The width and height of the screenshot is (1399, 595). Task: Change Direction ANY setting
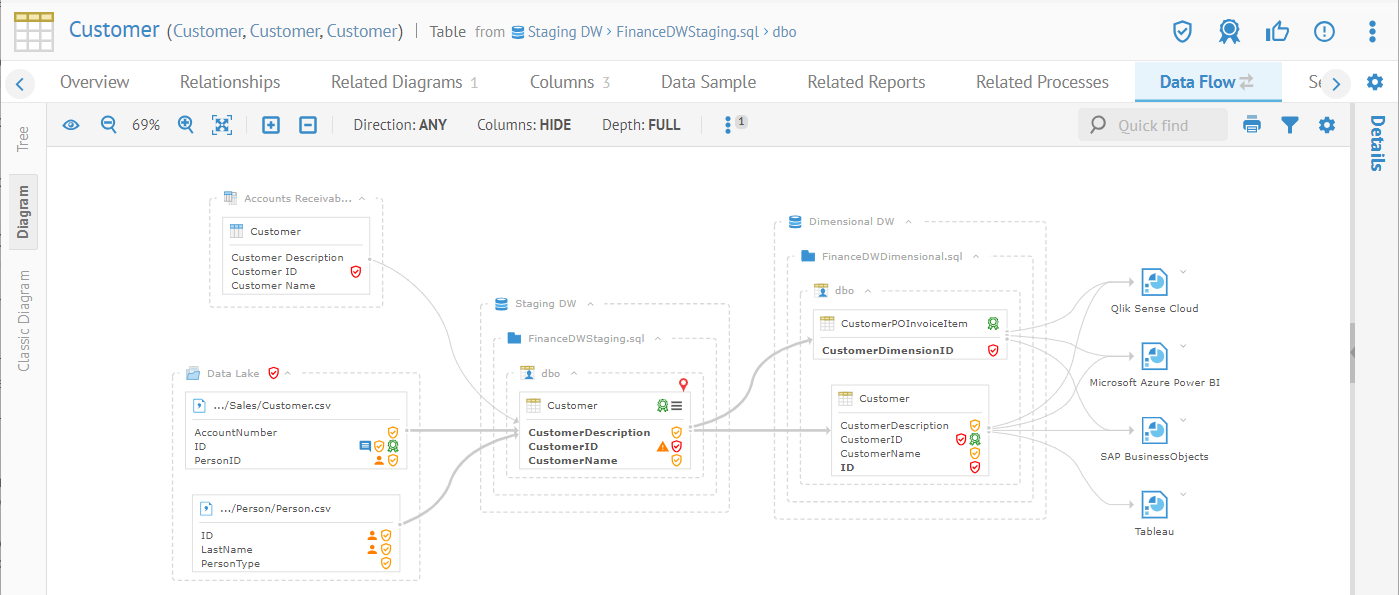pyautogui.click(x=400, y=125)
